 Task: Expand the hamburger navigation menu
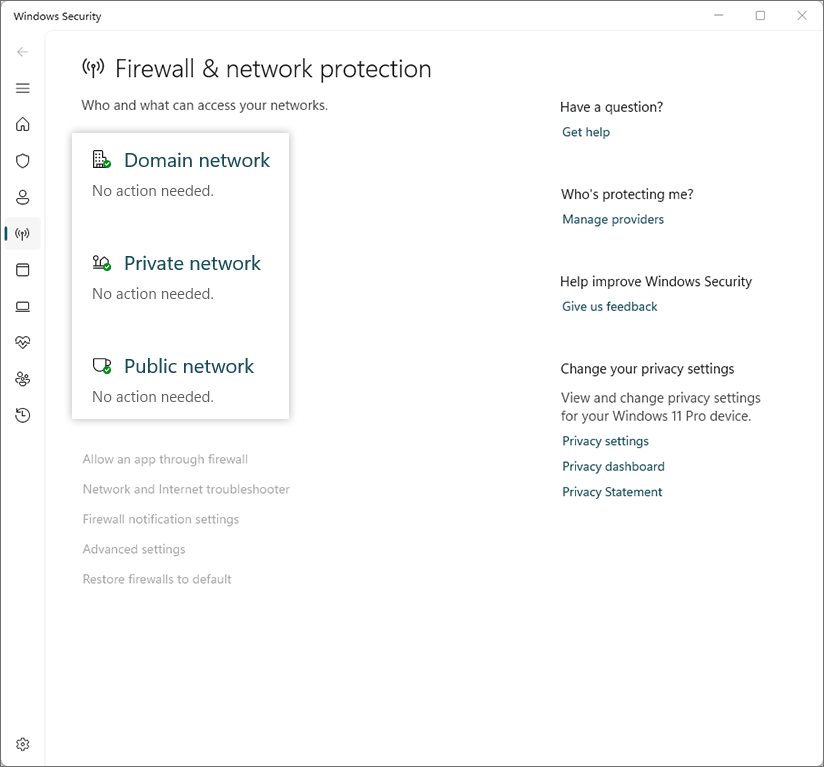coord(23,88)
